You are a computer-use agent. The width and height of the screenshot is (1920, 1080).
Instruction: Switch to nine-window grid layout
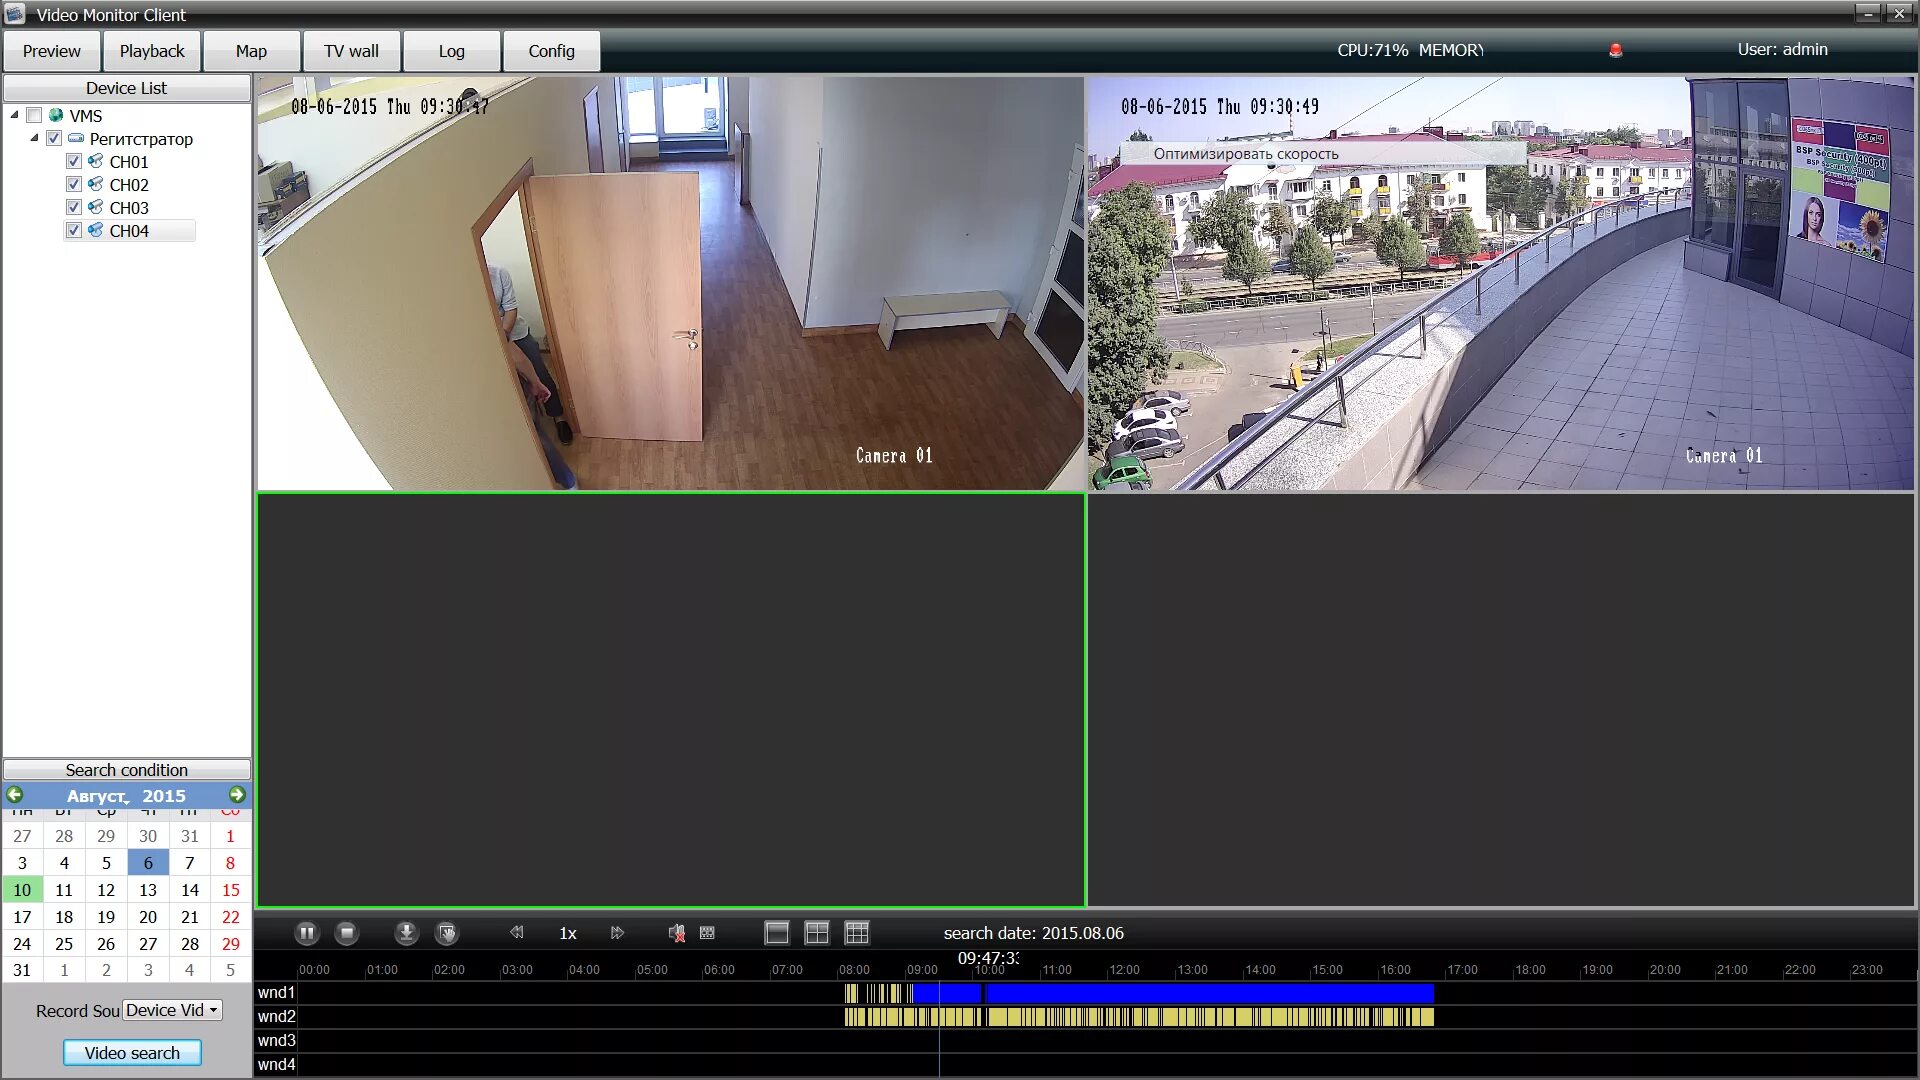[x=857, y=933]
